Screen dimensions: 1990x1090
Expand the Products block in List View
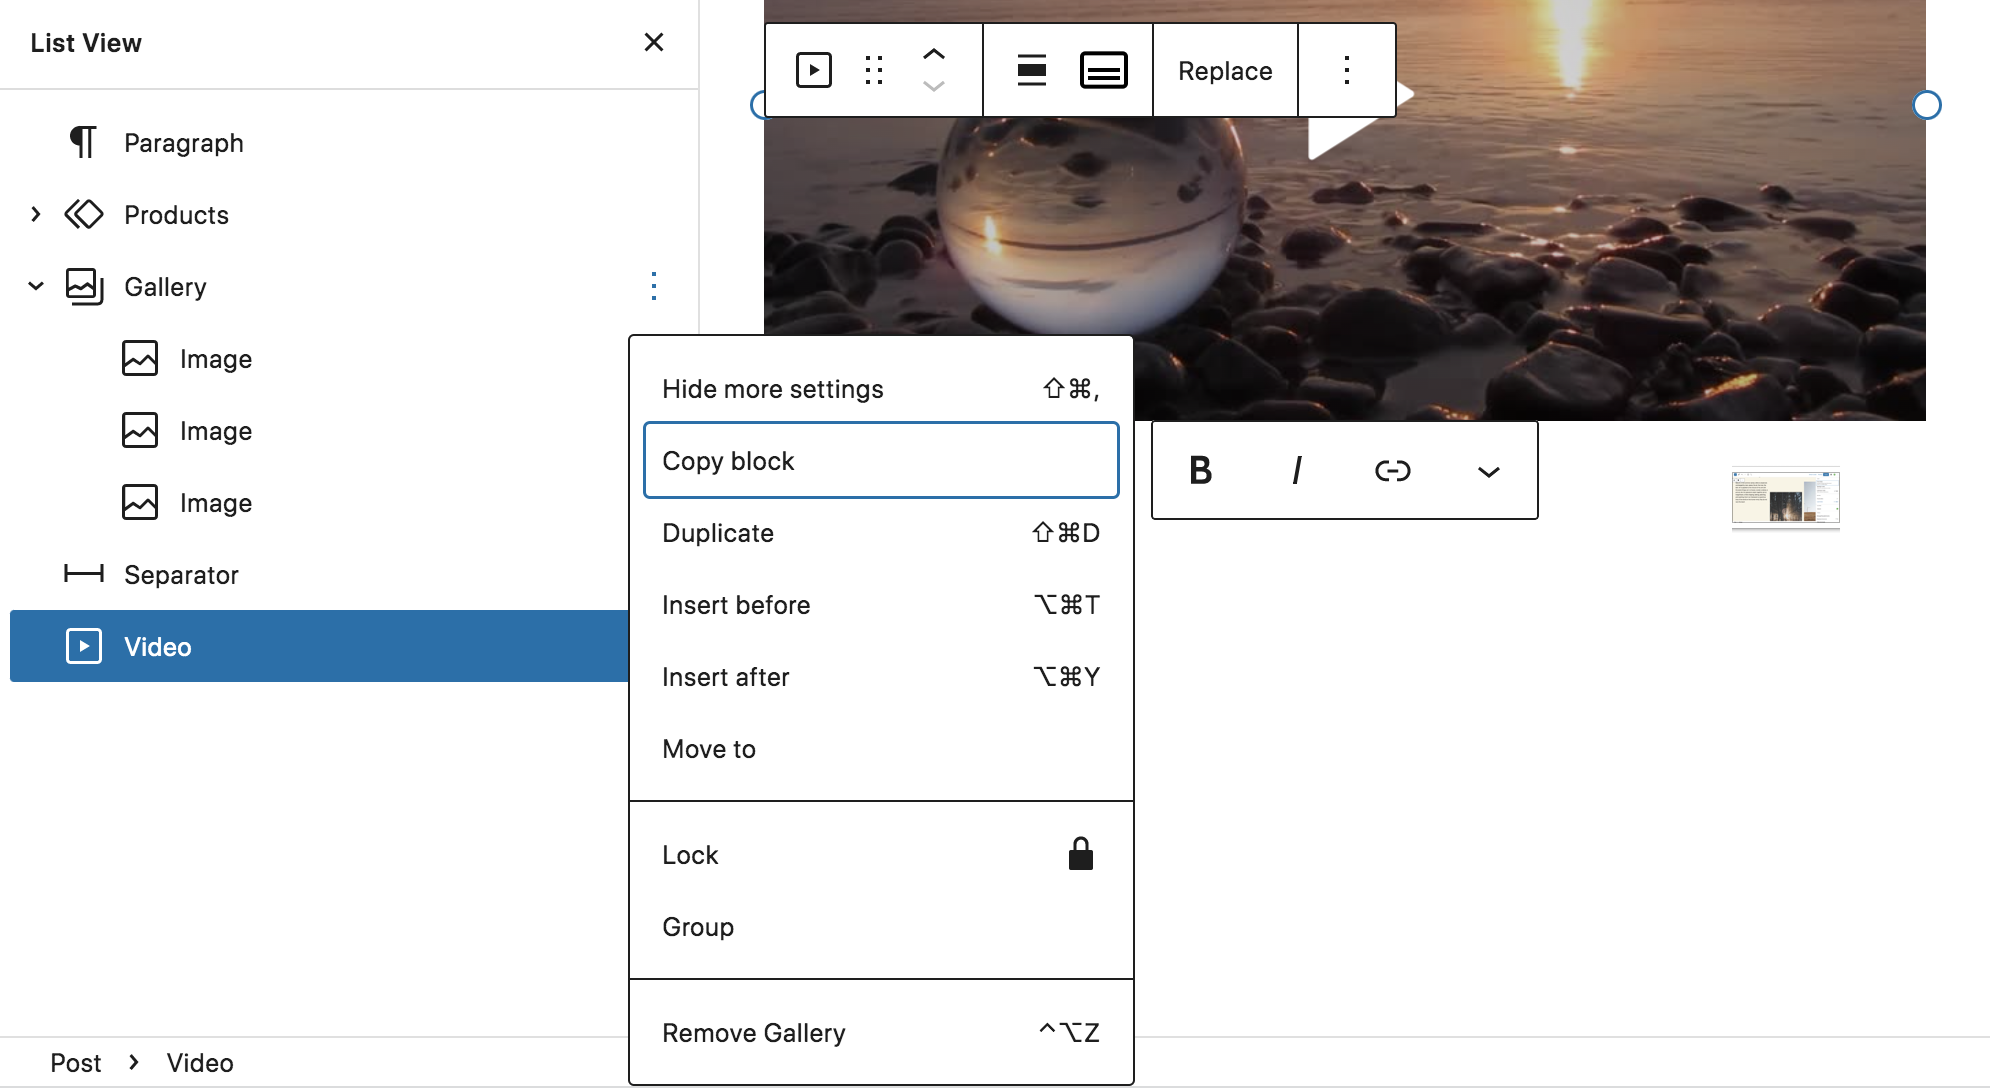coord(36,214)
